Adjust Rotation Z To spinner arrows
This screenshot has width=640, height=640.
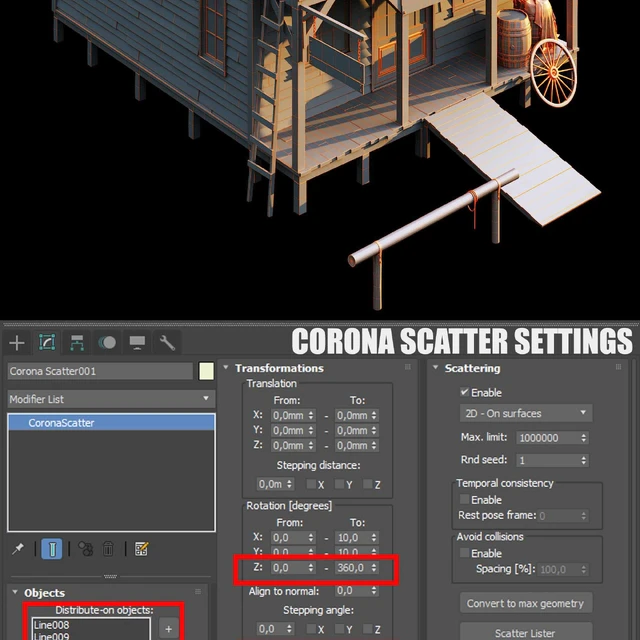374,568
